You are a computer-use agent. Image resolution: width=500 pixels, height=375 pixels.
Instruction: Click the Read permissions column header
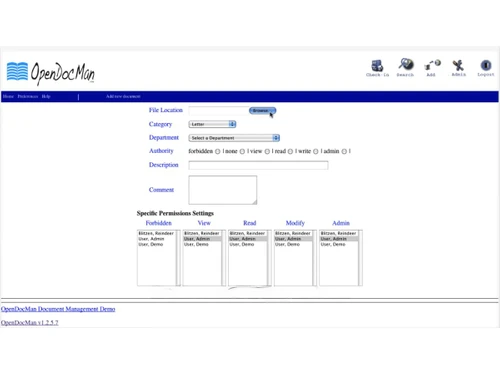click(x=250, y=223)
